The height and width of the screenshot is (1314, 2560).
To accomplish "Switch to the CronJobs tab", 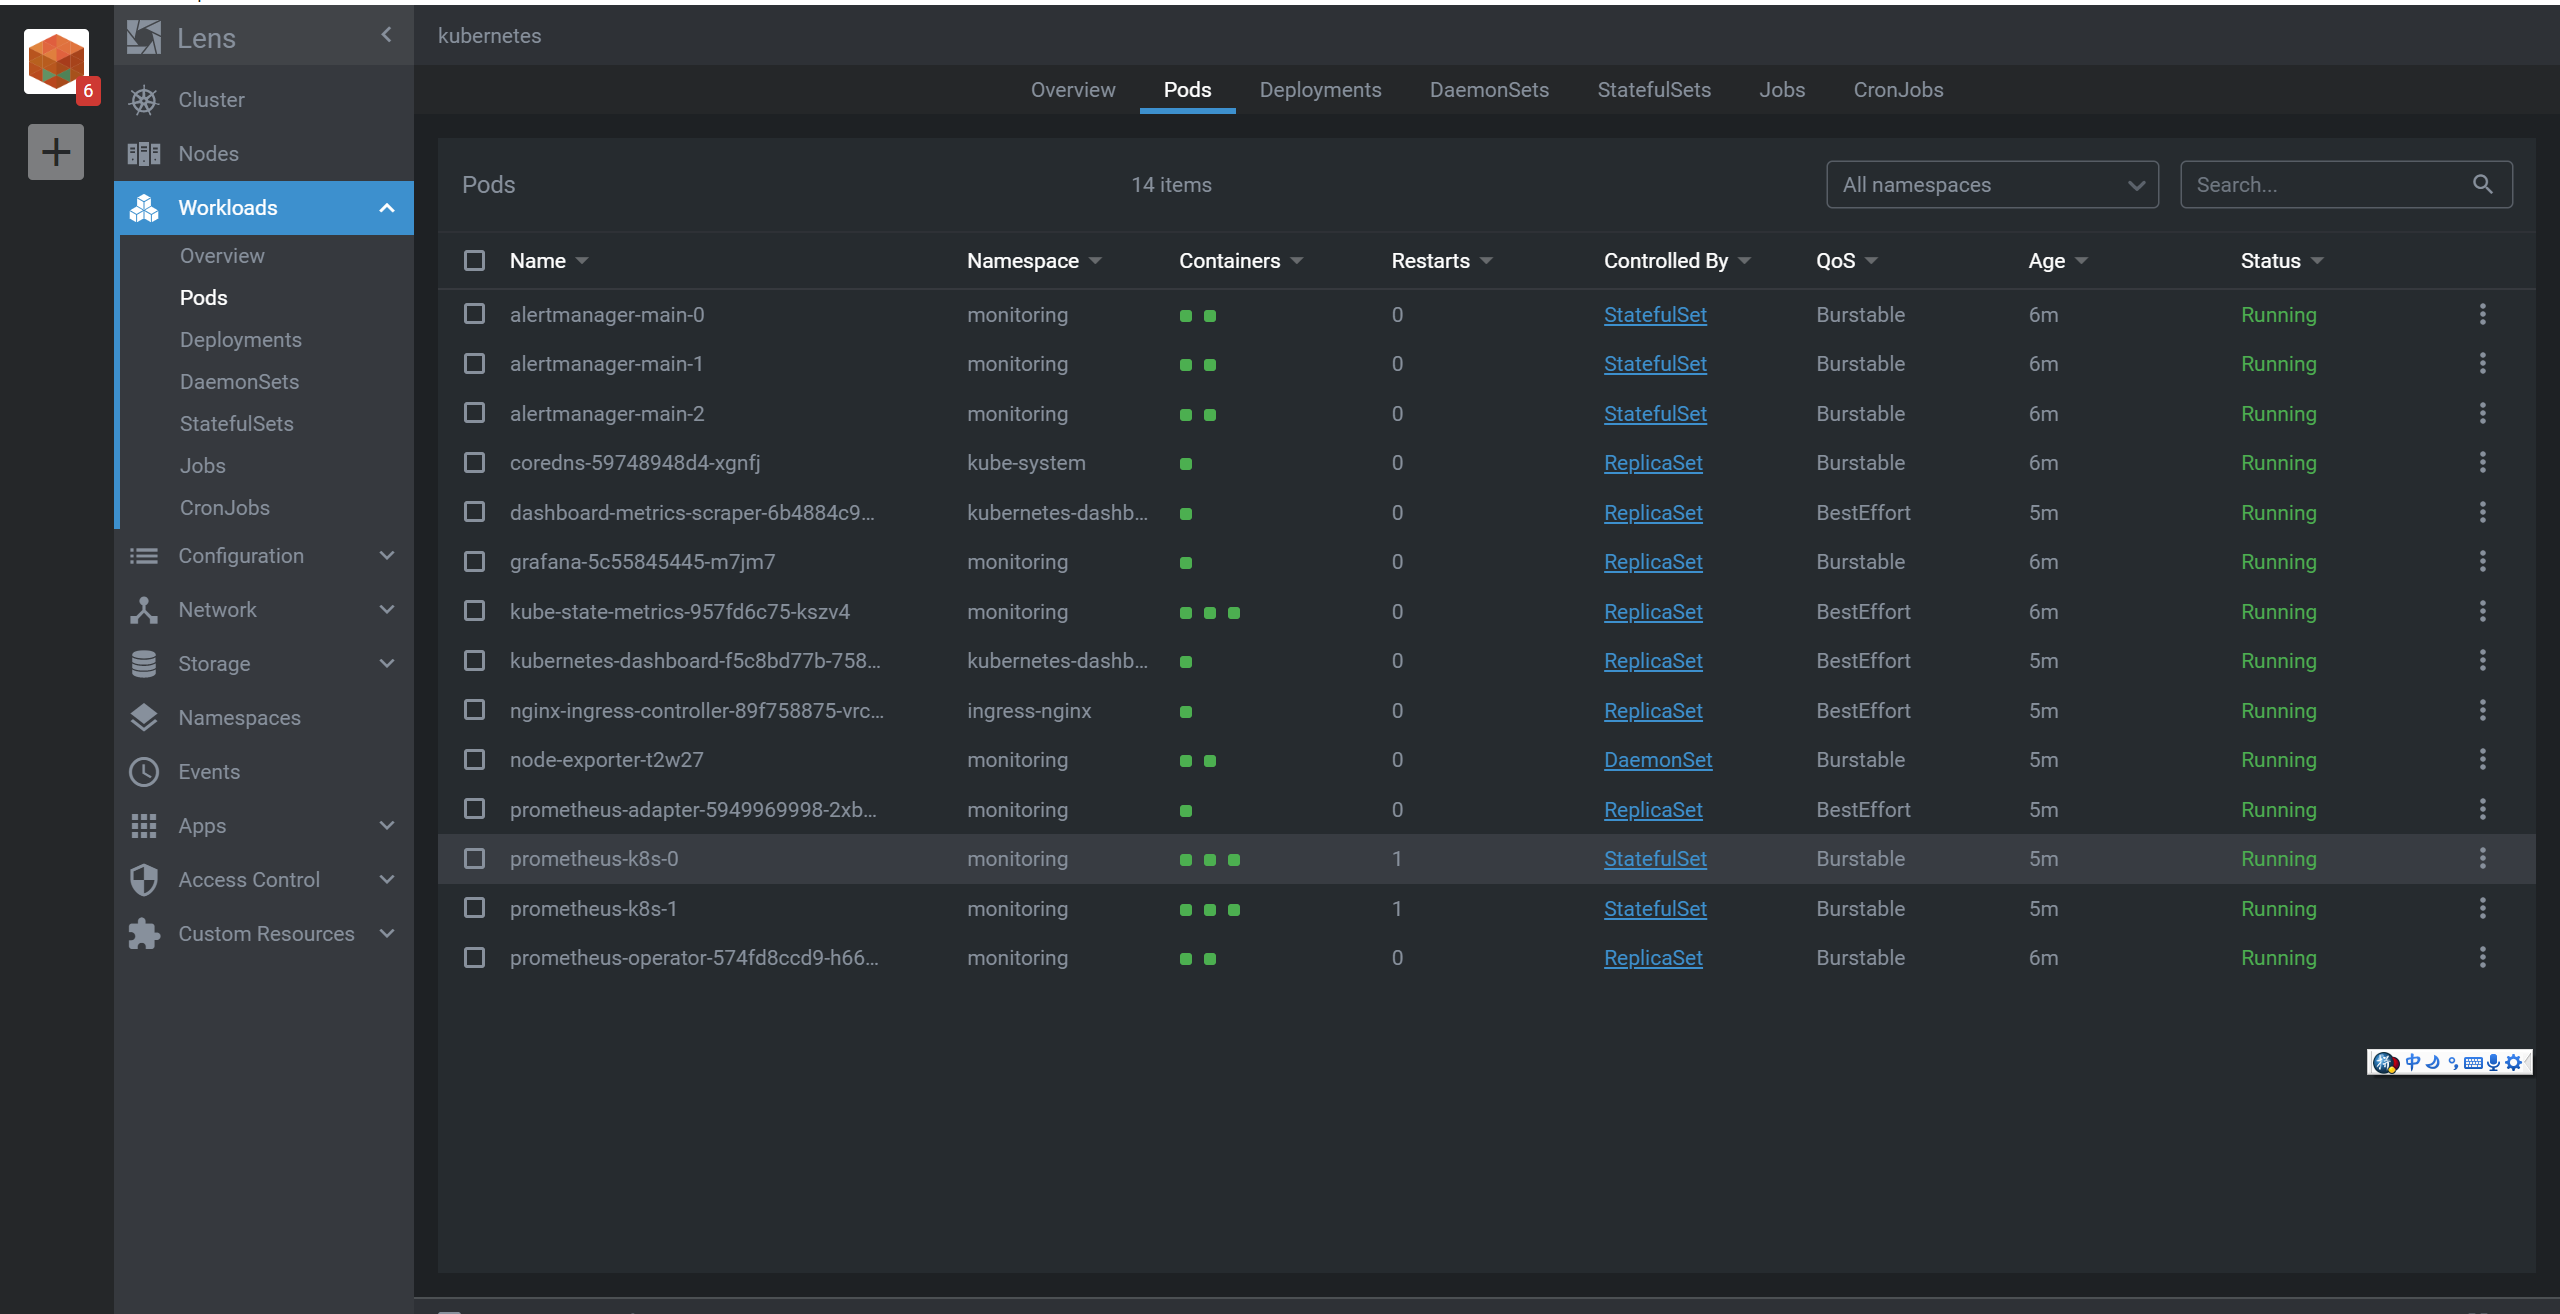I will [1897, 90].
